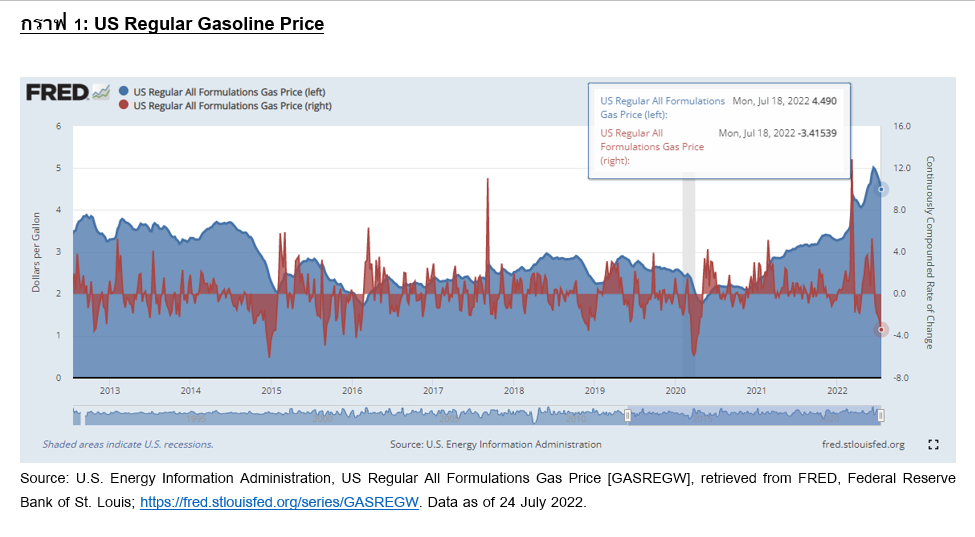975x537 pixels.
Task: Open the fred.stlouisfed.org/series/GASREGW hyperlink
Action: click(x=279, y=502)
